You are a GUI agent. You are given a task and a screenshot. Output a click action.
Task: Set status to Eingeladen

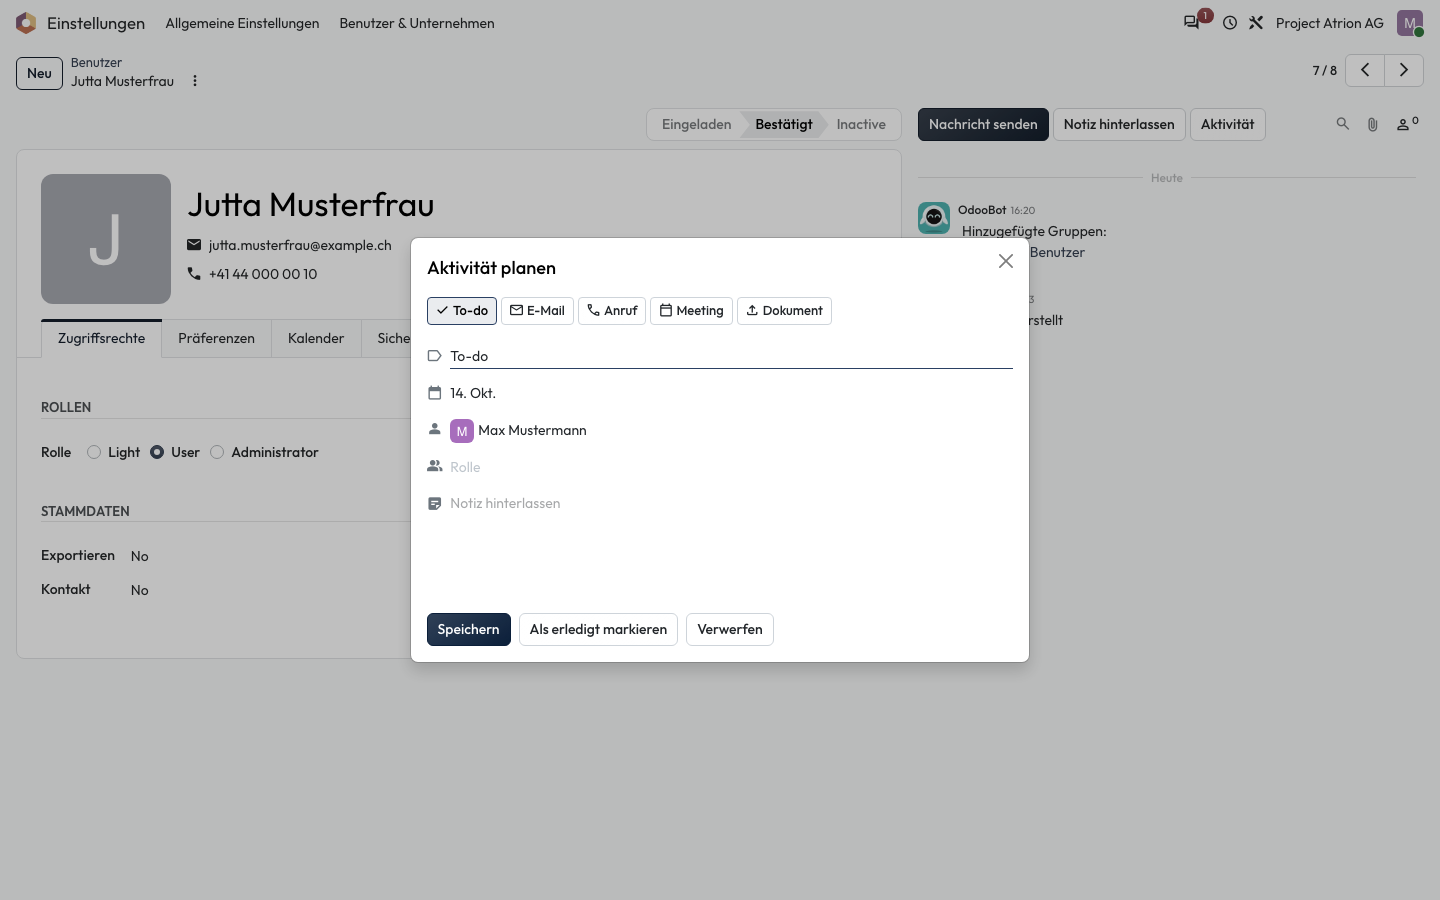tap(696, 124)
